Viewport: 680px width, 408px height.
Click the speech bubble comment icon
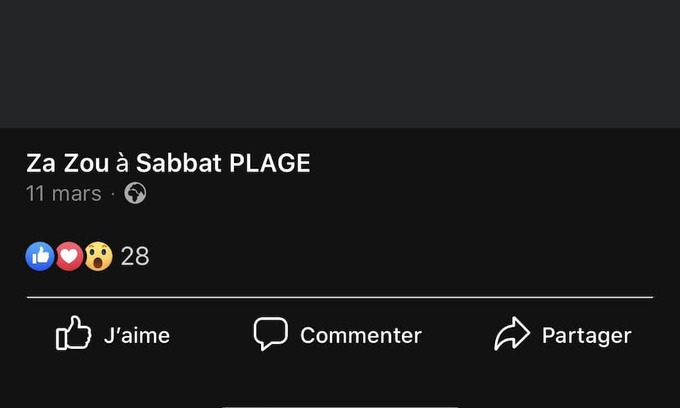(x=270, y=334)
